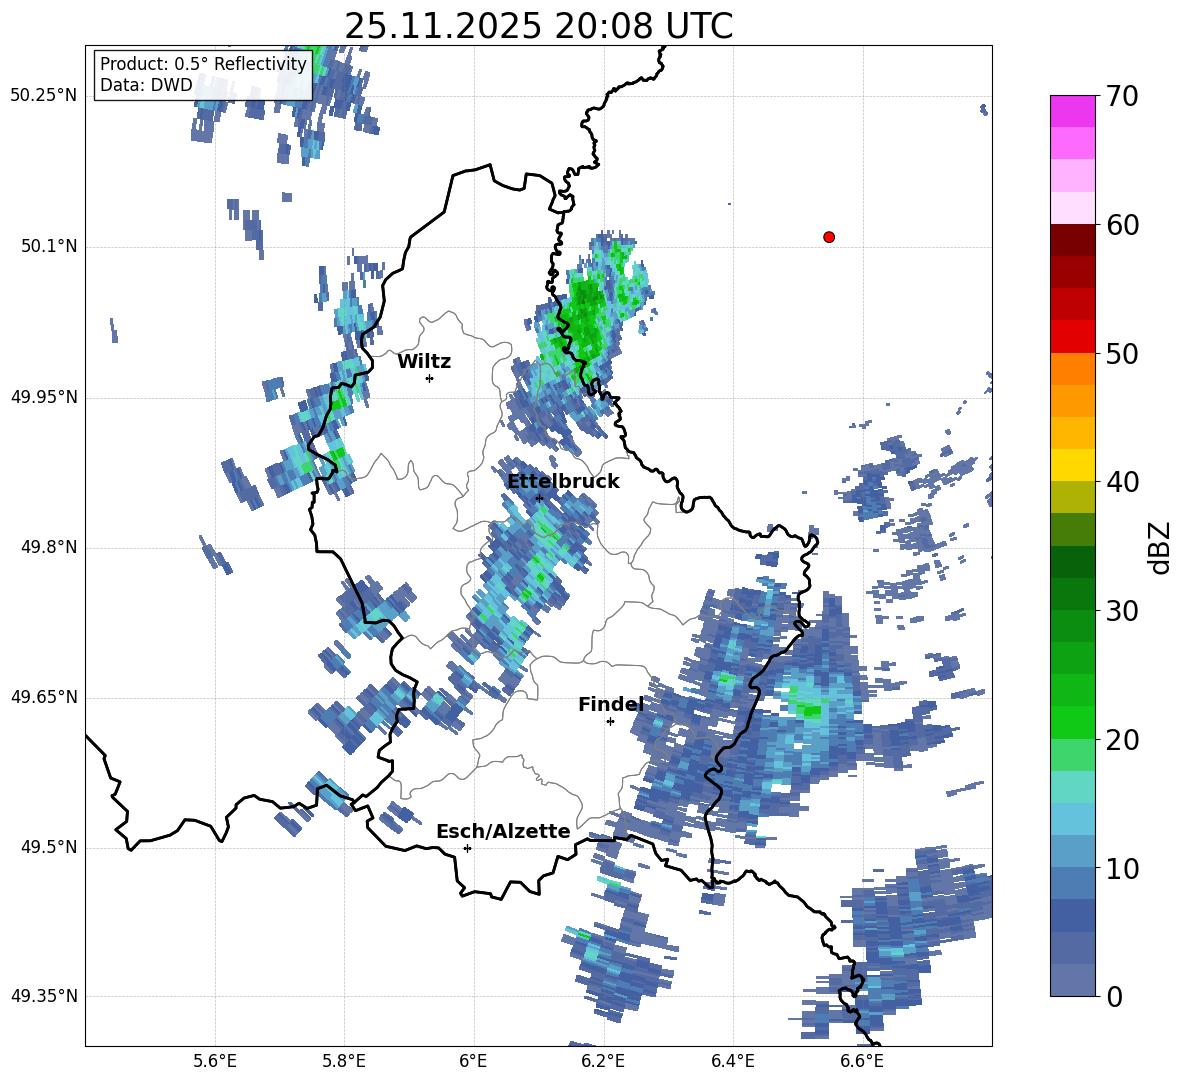Click the 6°E longitude label

point(473,1062)
